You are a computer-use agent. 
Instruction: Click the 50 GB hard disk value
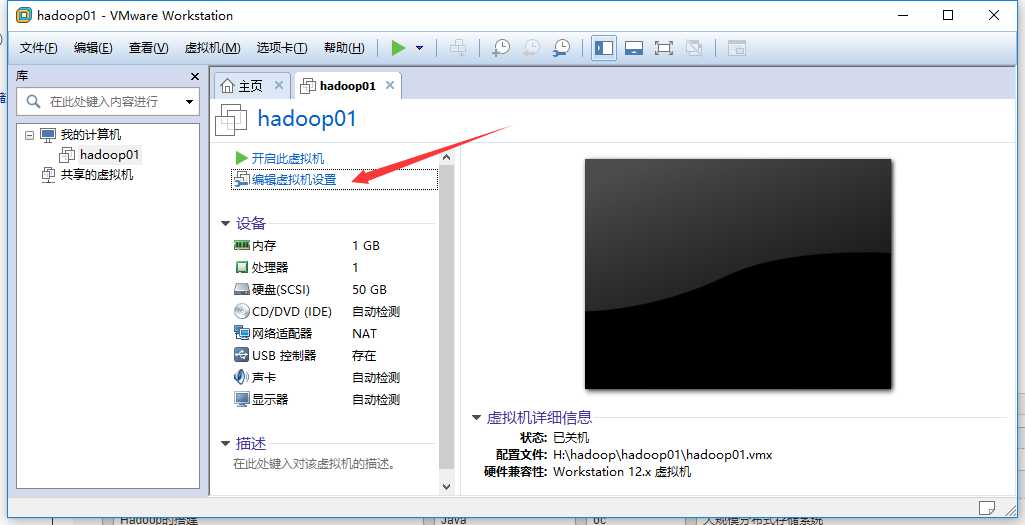coord(369,290)
